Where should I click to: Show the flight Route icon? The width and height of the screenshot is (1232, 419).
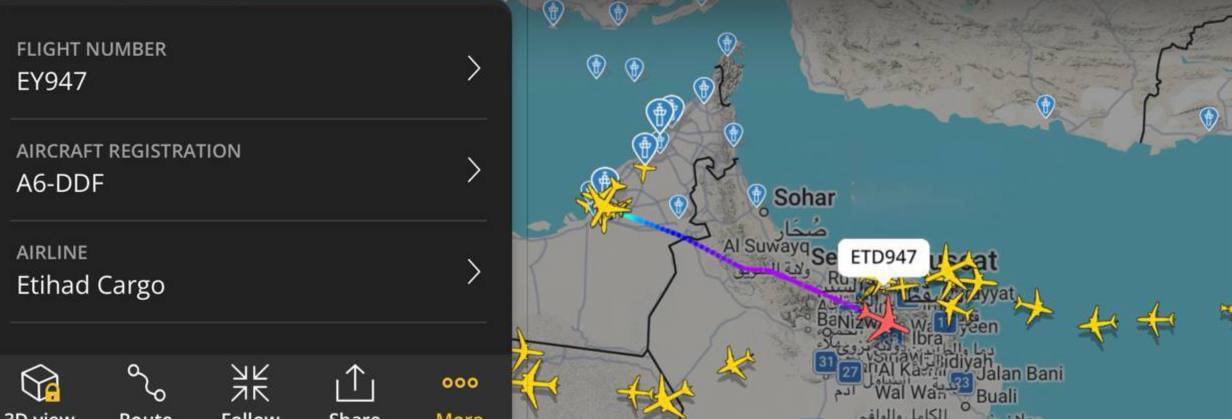click(x=146, y=382)
